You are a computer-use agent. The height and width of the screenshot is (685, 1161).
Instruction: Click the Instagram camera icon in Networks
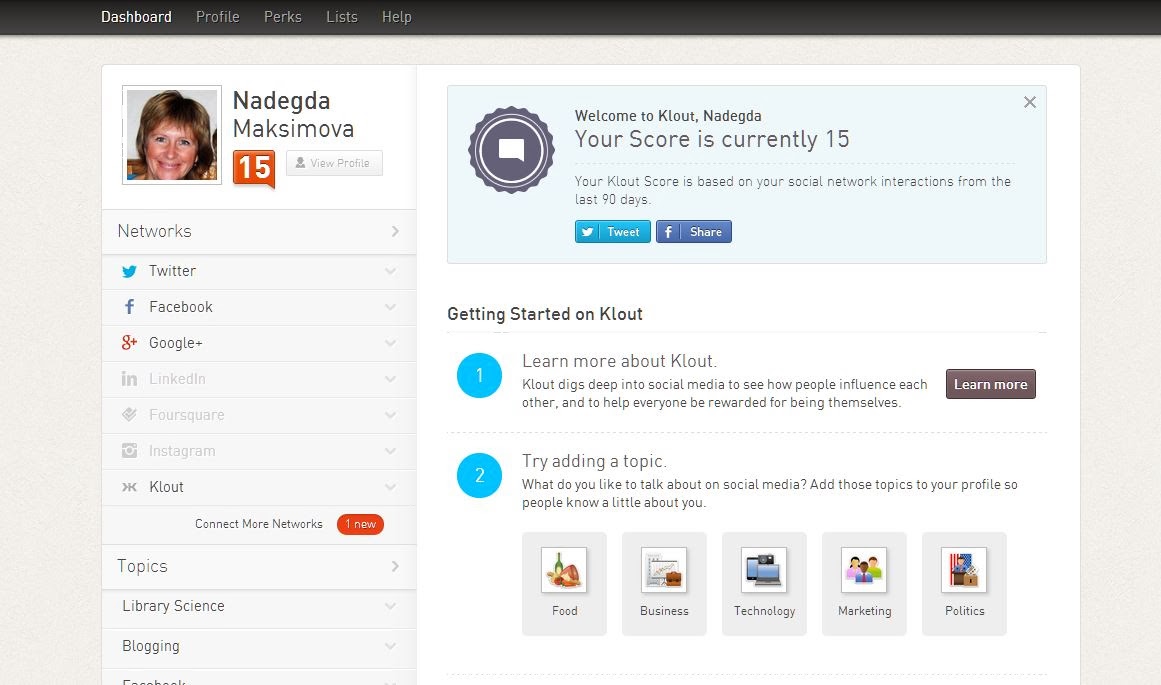point(129,450)
